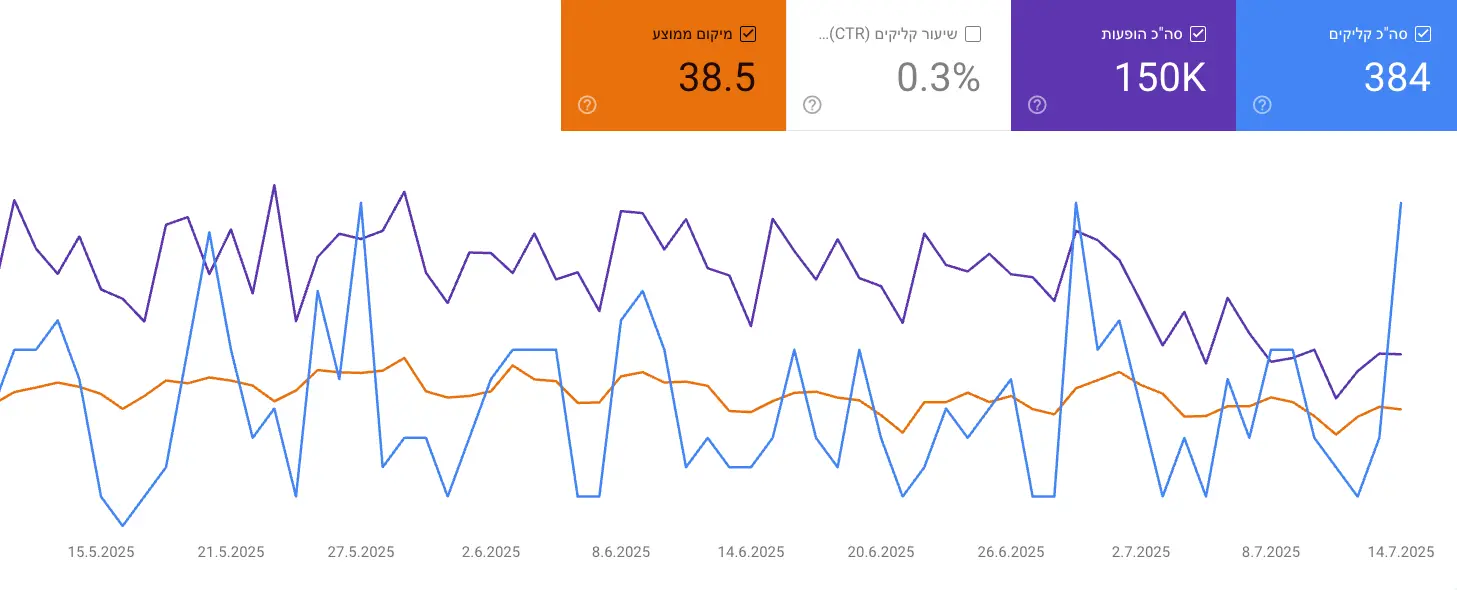Image resolution: width=1457 pixels, height=590 pixels.
Task: Disable the מיקום ממוצע checkbox
Action: click(748, 34)
